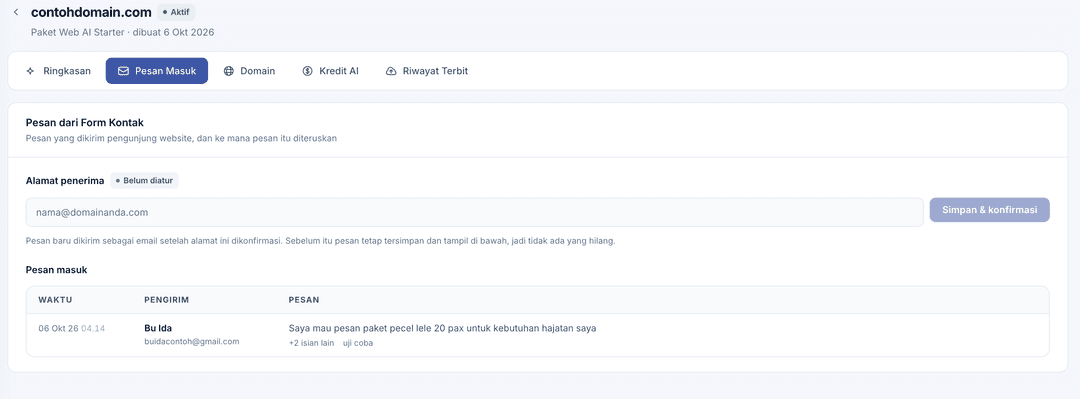Screen dimensions: 1080x399
Task: Click the PESAN column header
Action: tap(303, 300)
